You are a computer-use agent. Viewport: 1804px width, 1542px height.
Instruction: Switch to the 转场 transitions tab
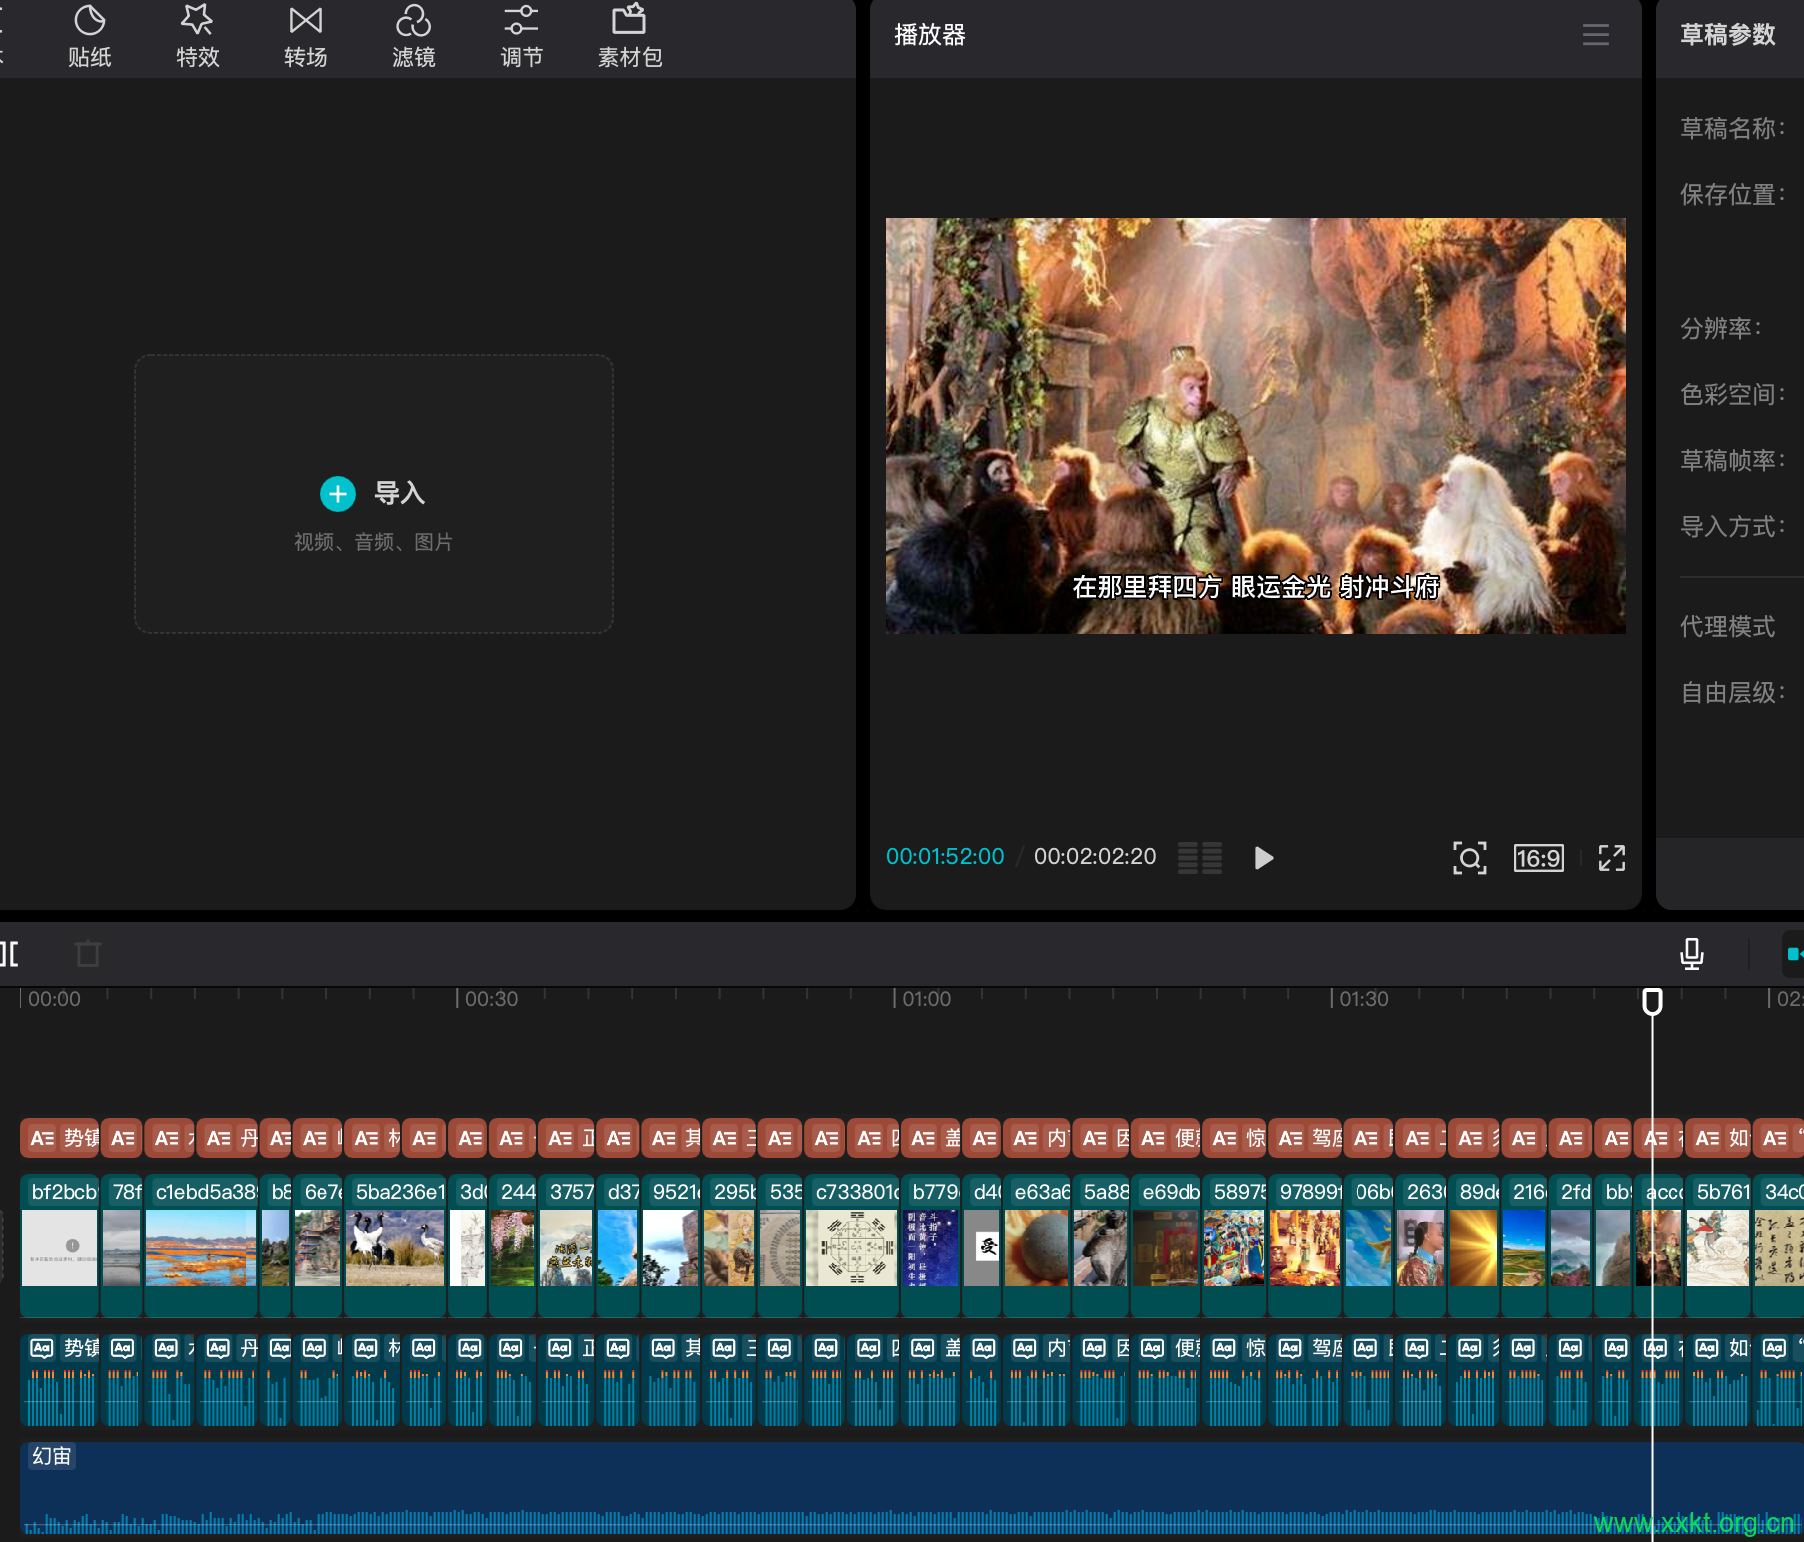click(305, 37)
